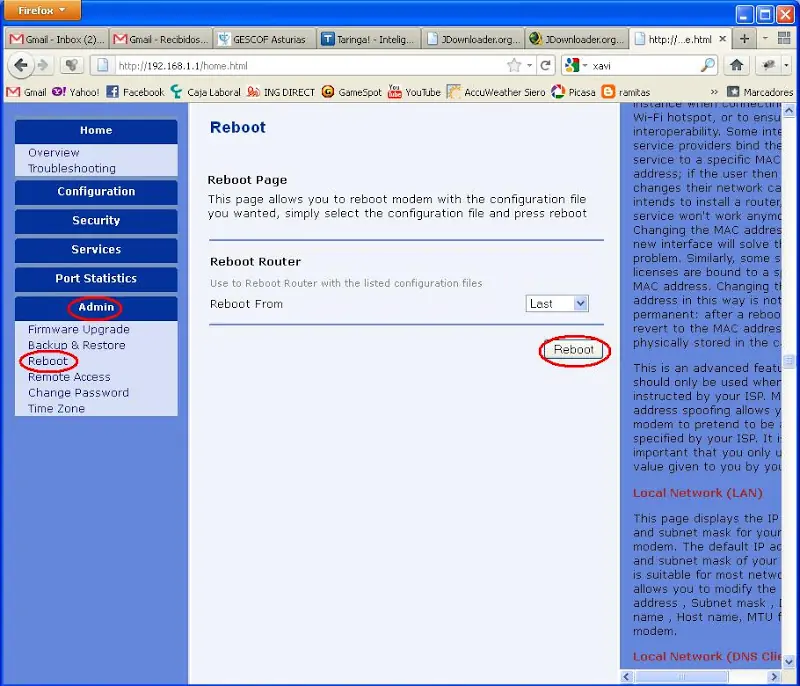Image resolution: width=800 pixels, height=686 pixels.
Task: Click the help pane vertical scrollbar down arrow
Action: (x=789, y=662)
